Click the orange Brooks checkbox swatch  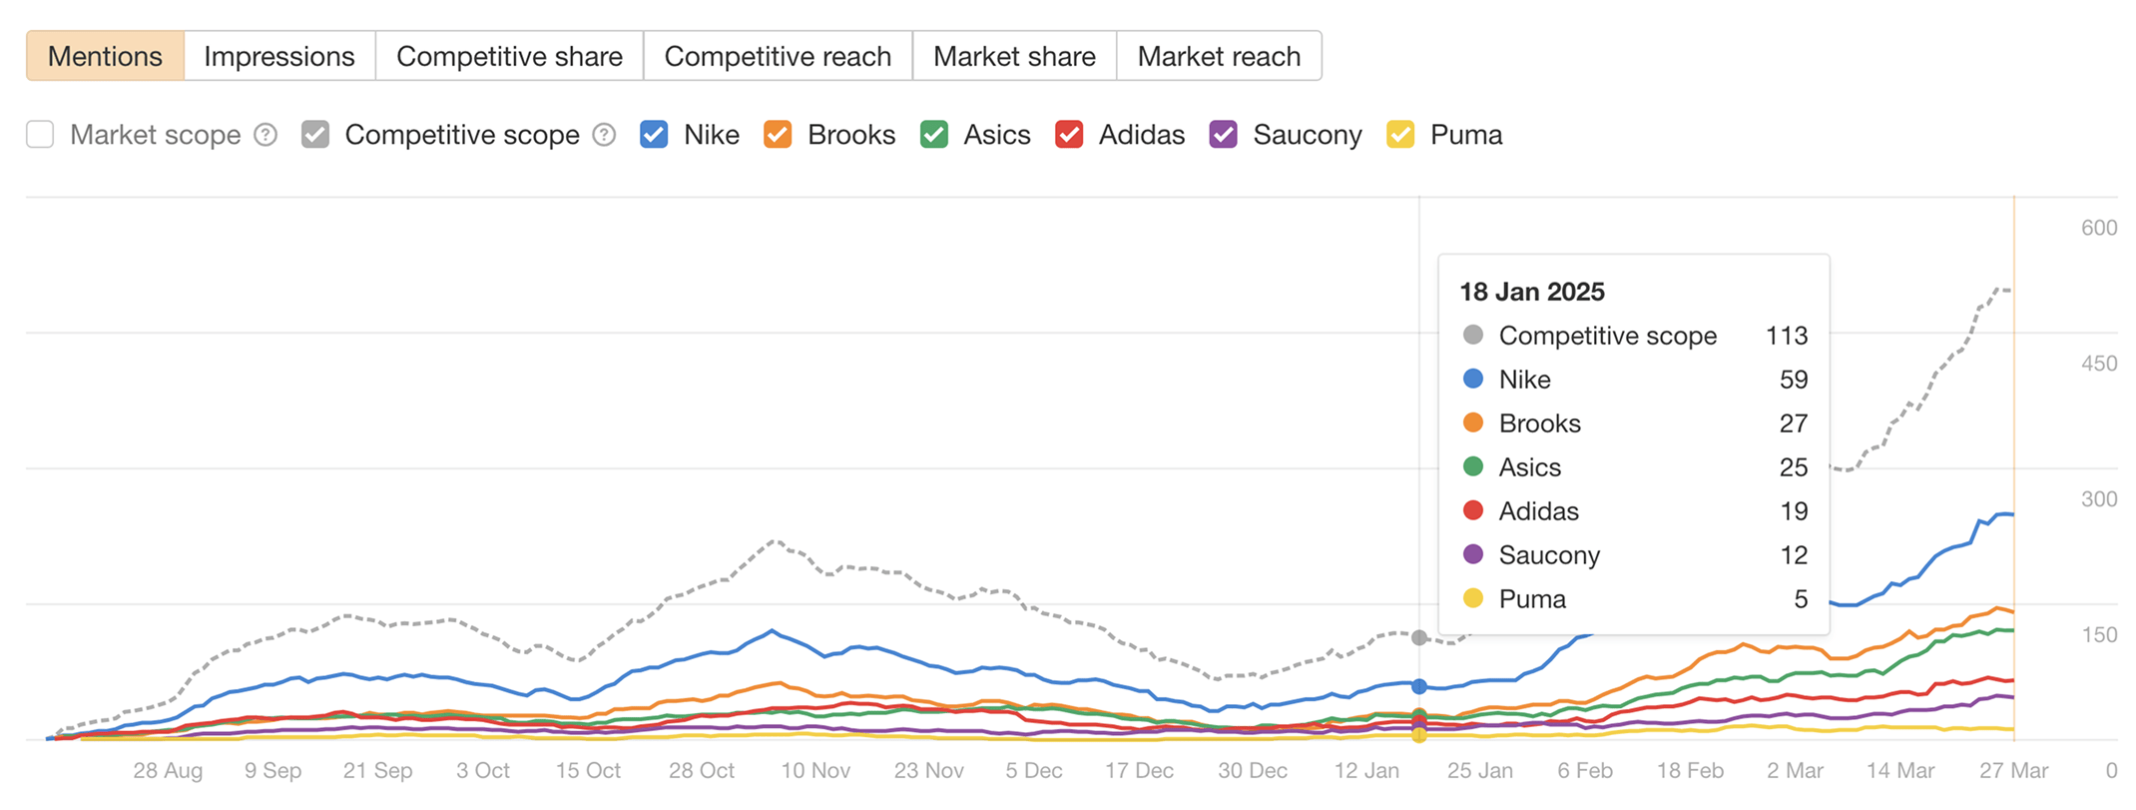(x=777, y=133)
